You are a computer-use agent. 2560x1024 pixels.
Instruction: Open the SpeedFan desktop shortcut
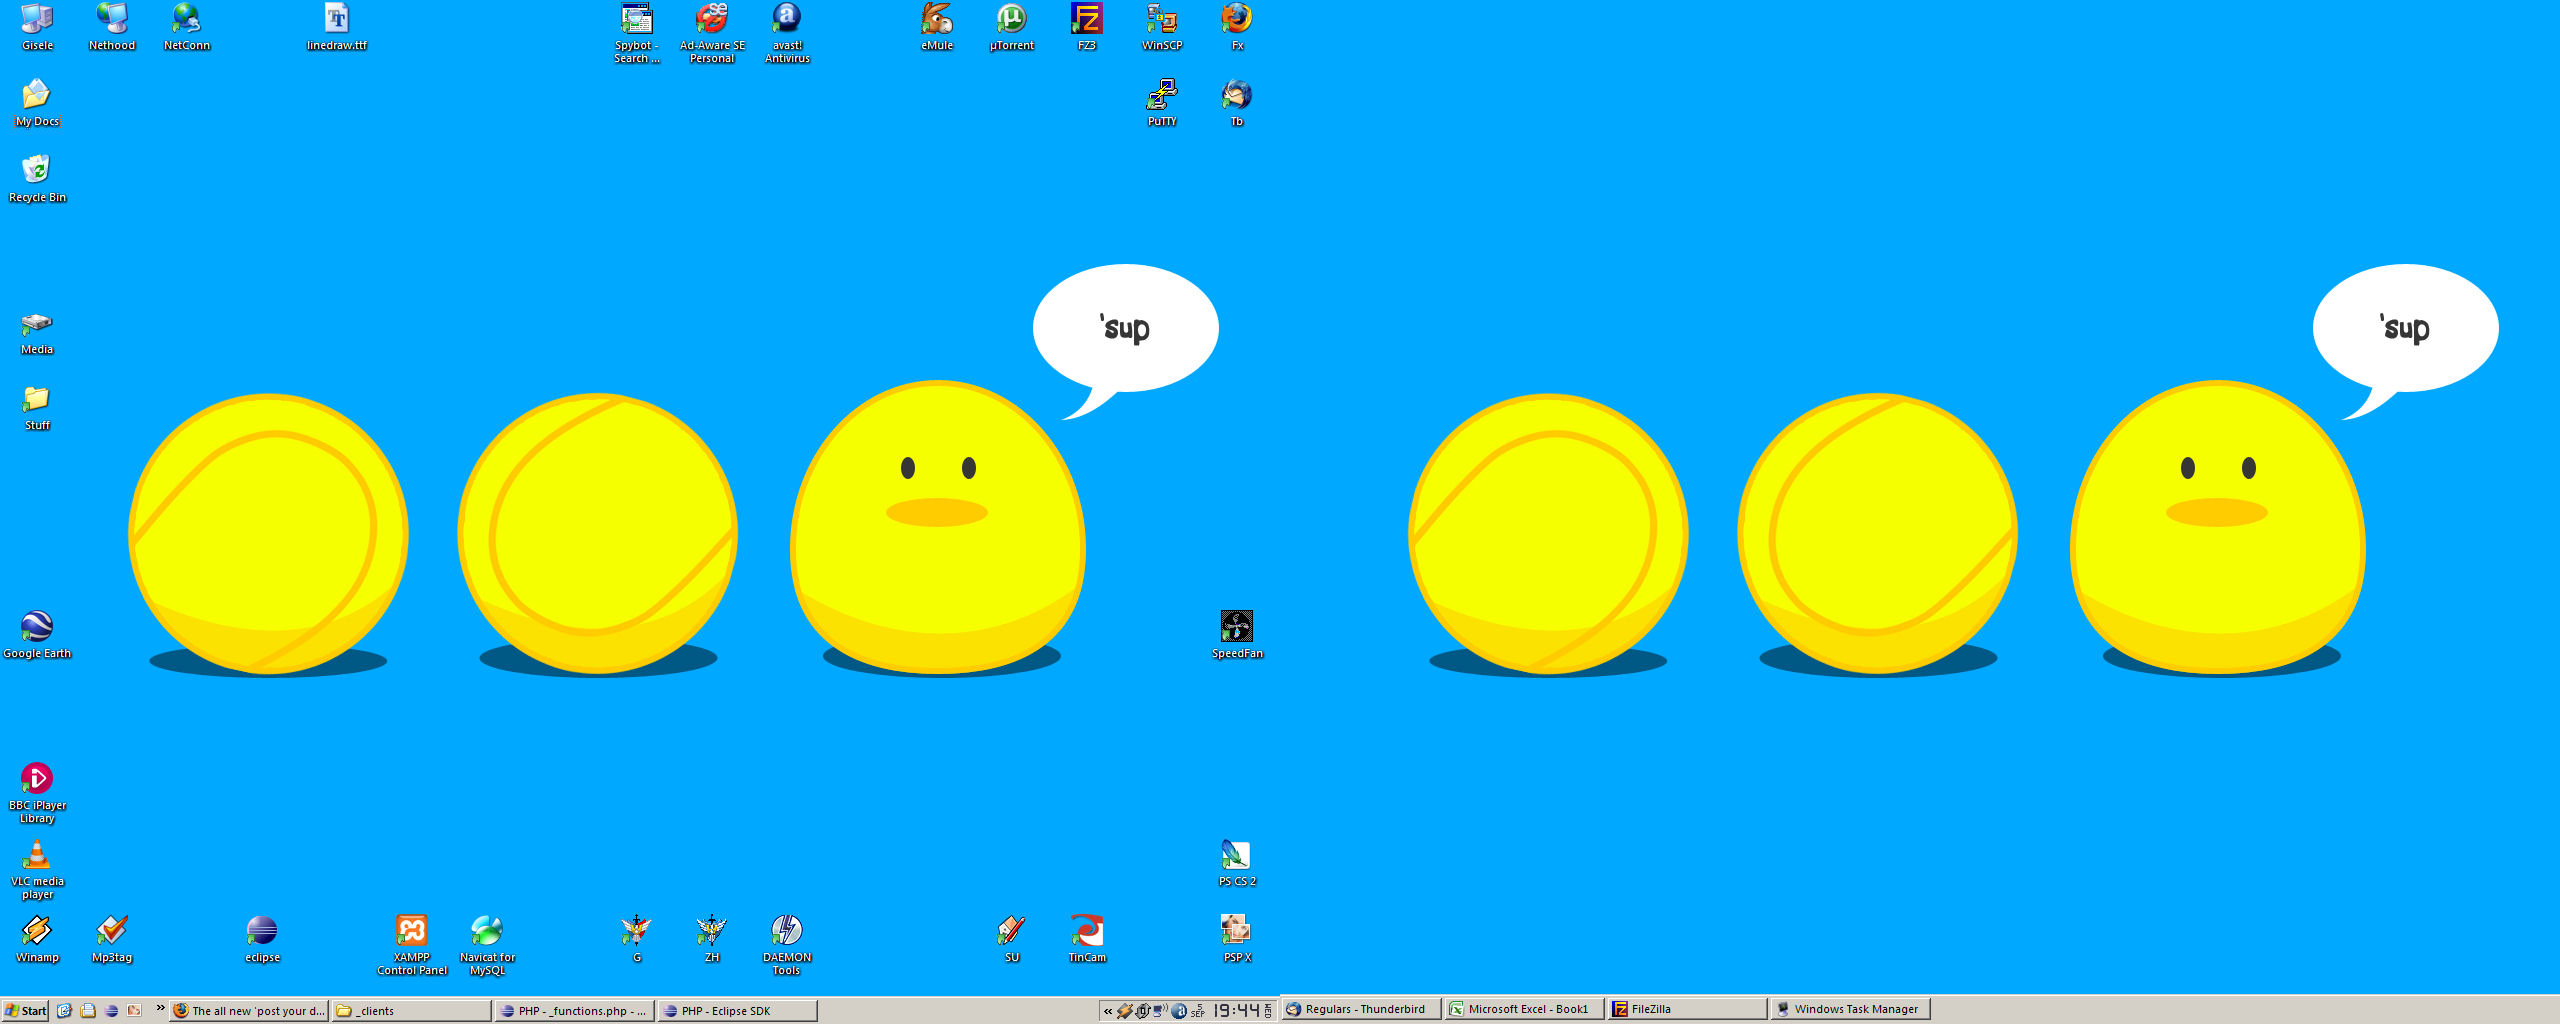tap(1237, 635)
